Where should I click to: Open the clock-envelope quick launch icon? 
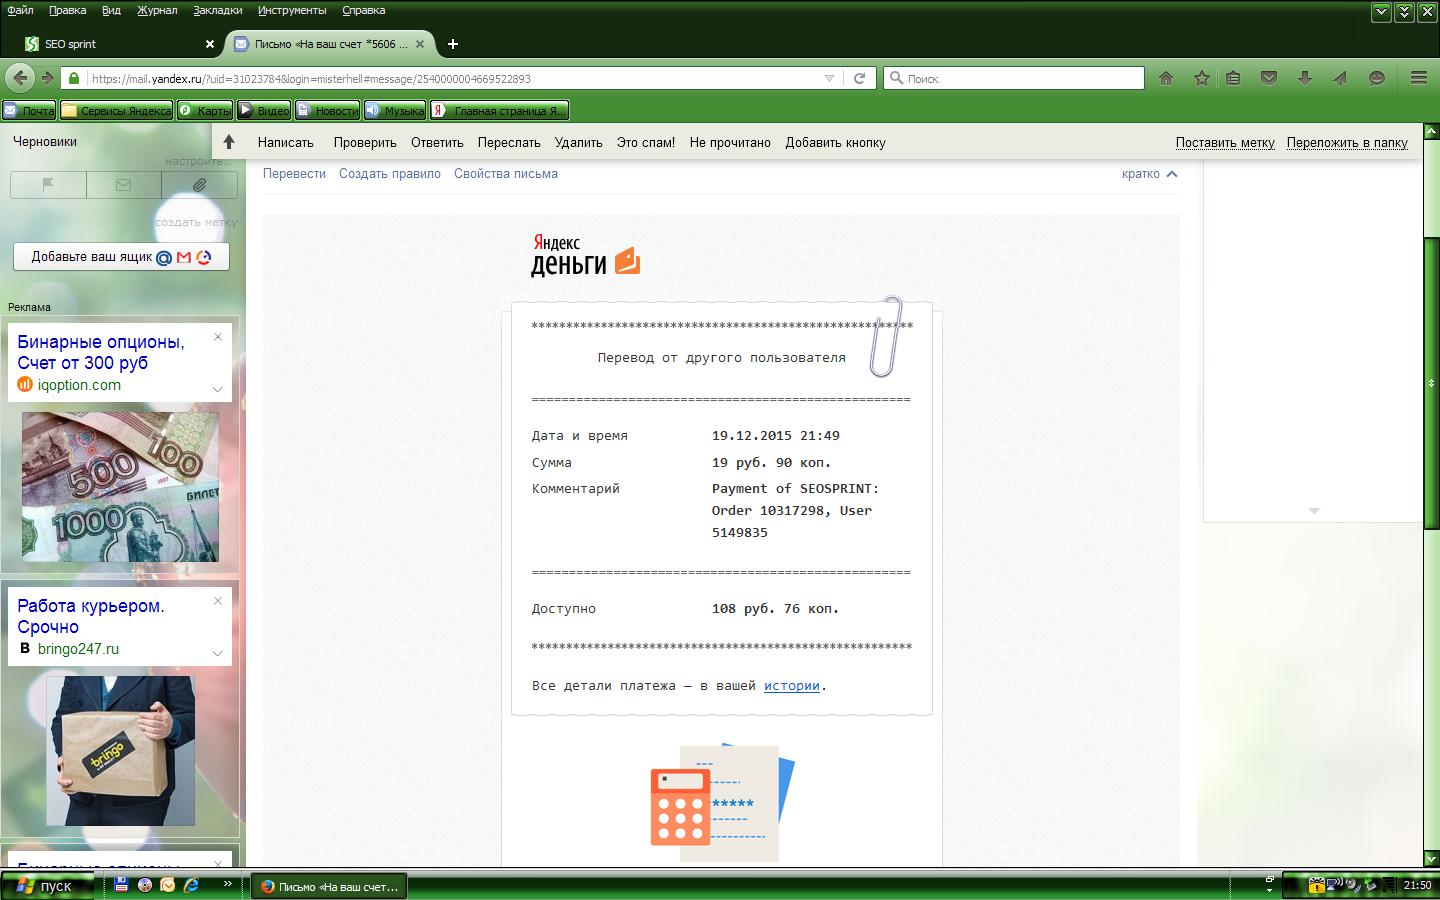[168, 885]
